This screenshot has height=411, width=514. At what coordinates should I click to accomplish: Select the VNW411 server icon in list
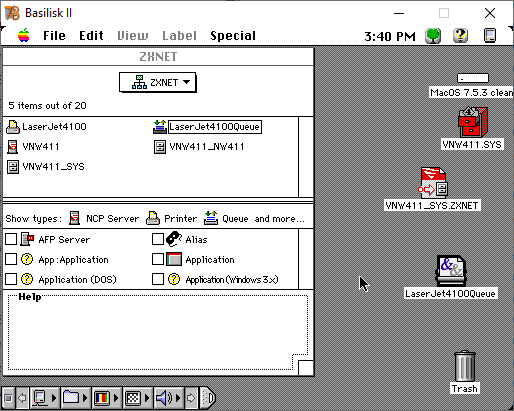tap(13, 147)
